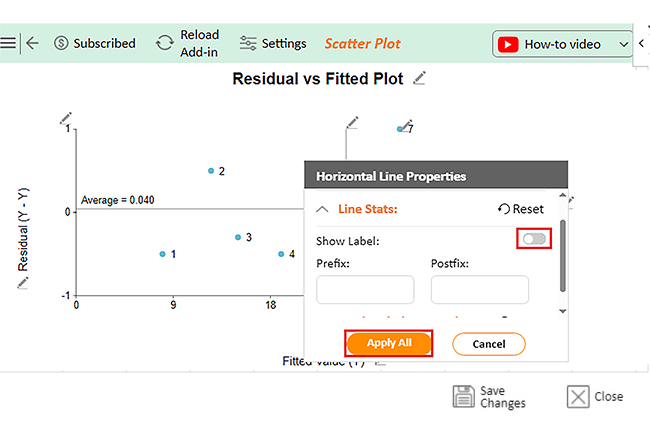The image size is (650, 436).
Task: Click into the Postfix input field
Action: pos(480,289)
